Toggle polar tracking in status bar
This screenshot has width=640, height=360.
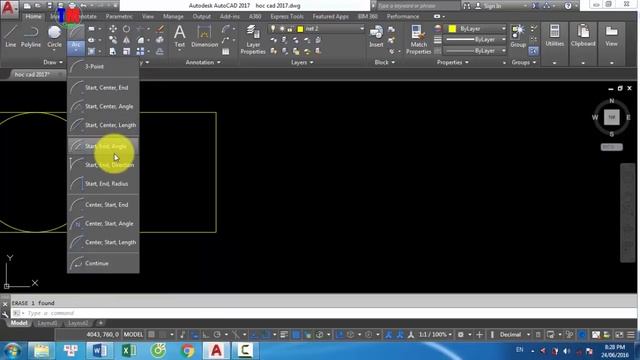pyautogui.click(x=217, y=334)
